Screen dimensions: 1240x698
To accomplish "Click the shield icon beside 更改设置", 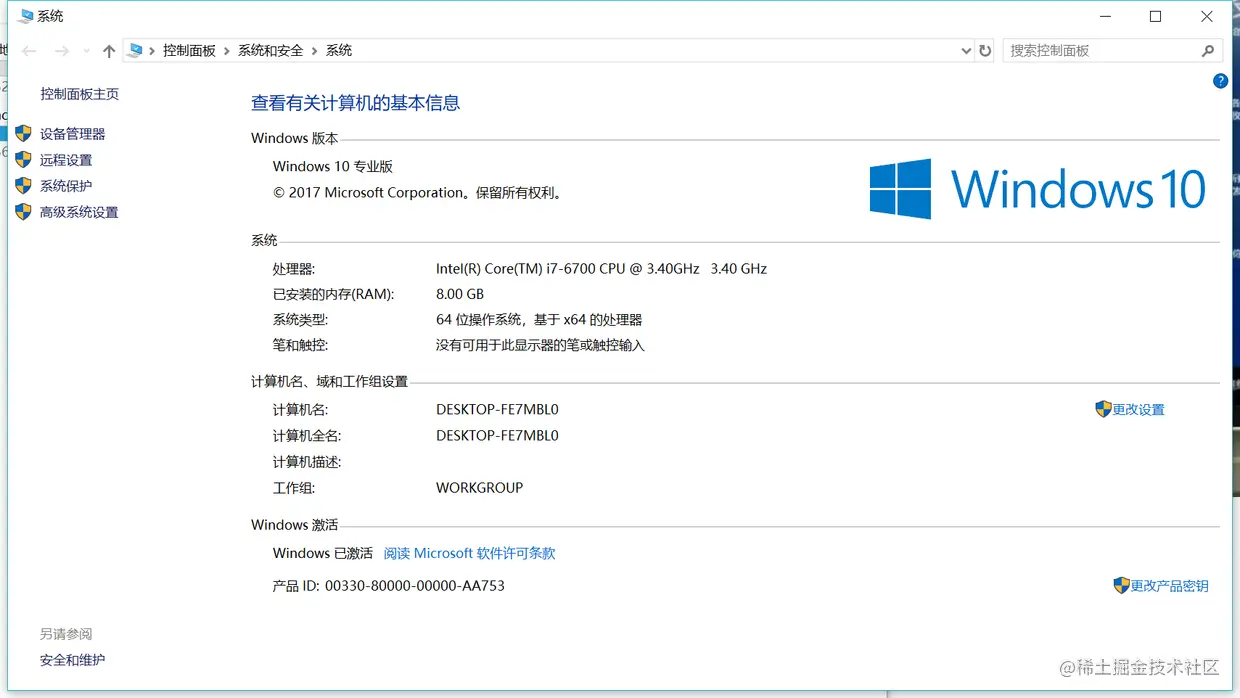I will pyautogui.click(x=1103, y=409).
